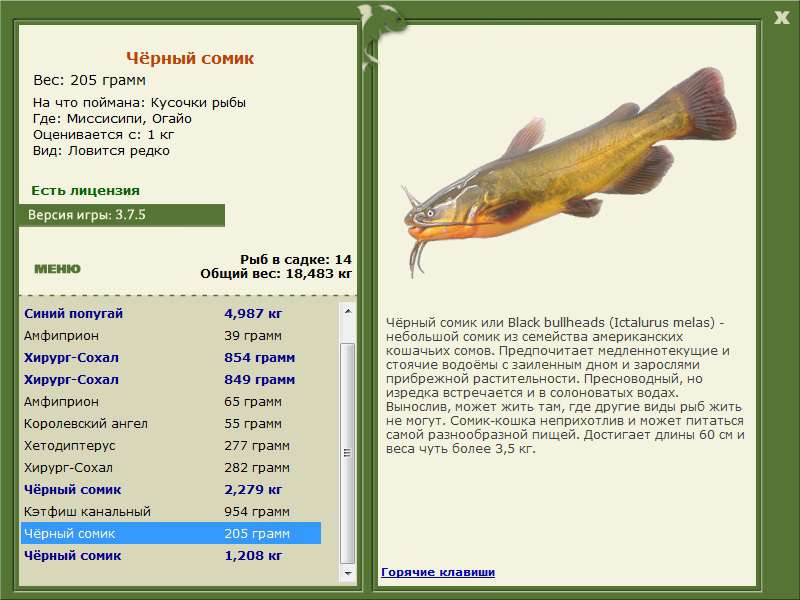
Task: Click the Вид: Ловится редко line
Action: click(101, 151)
